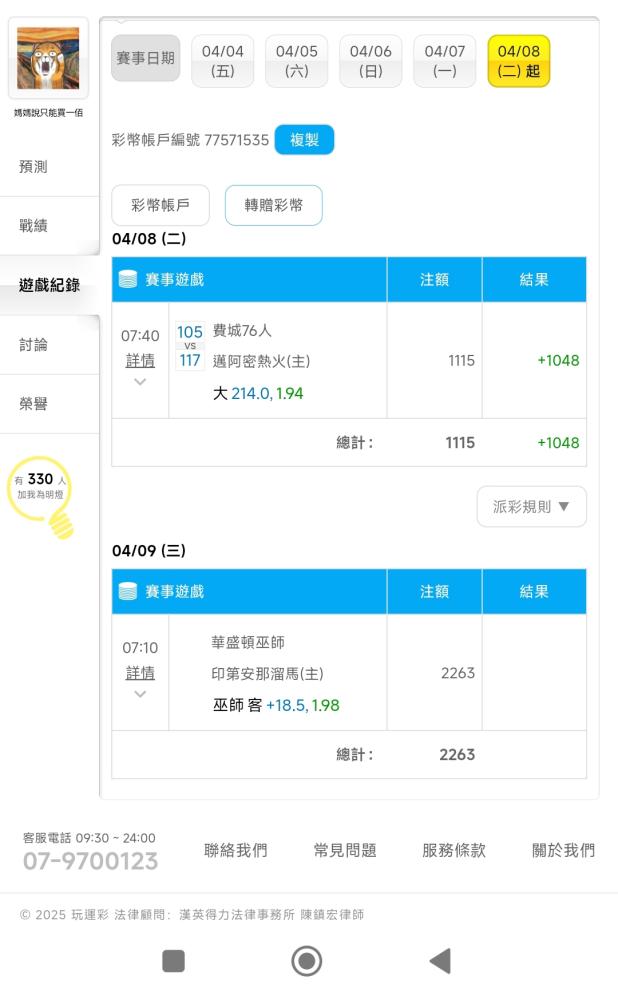
Task: Open 詳情 link for the 07:40 game
Action: coord(140,361)
